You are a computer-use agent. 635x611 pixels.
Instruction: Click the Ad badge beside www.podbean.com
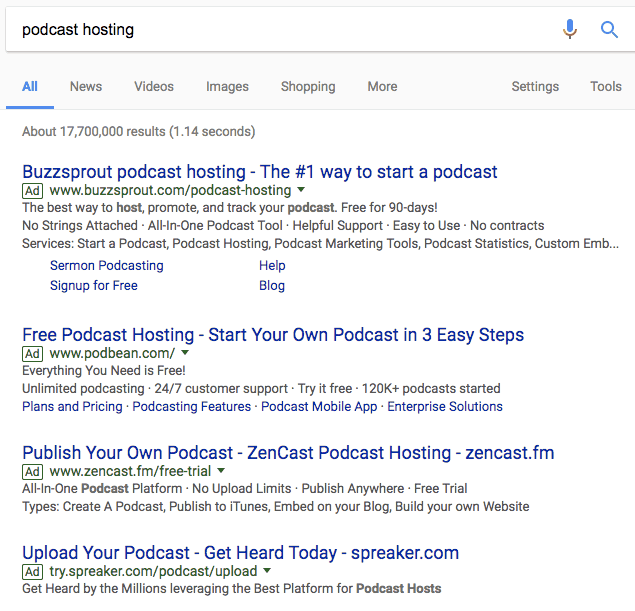tap(33, 354)
